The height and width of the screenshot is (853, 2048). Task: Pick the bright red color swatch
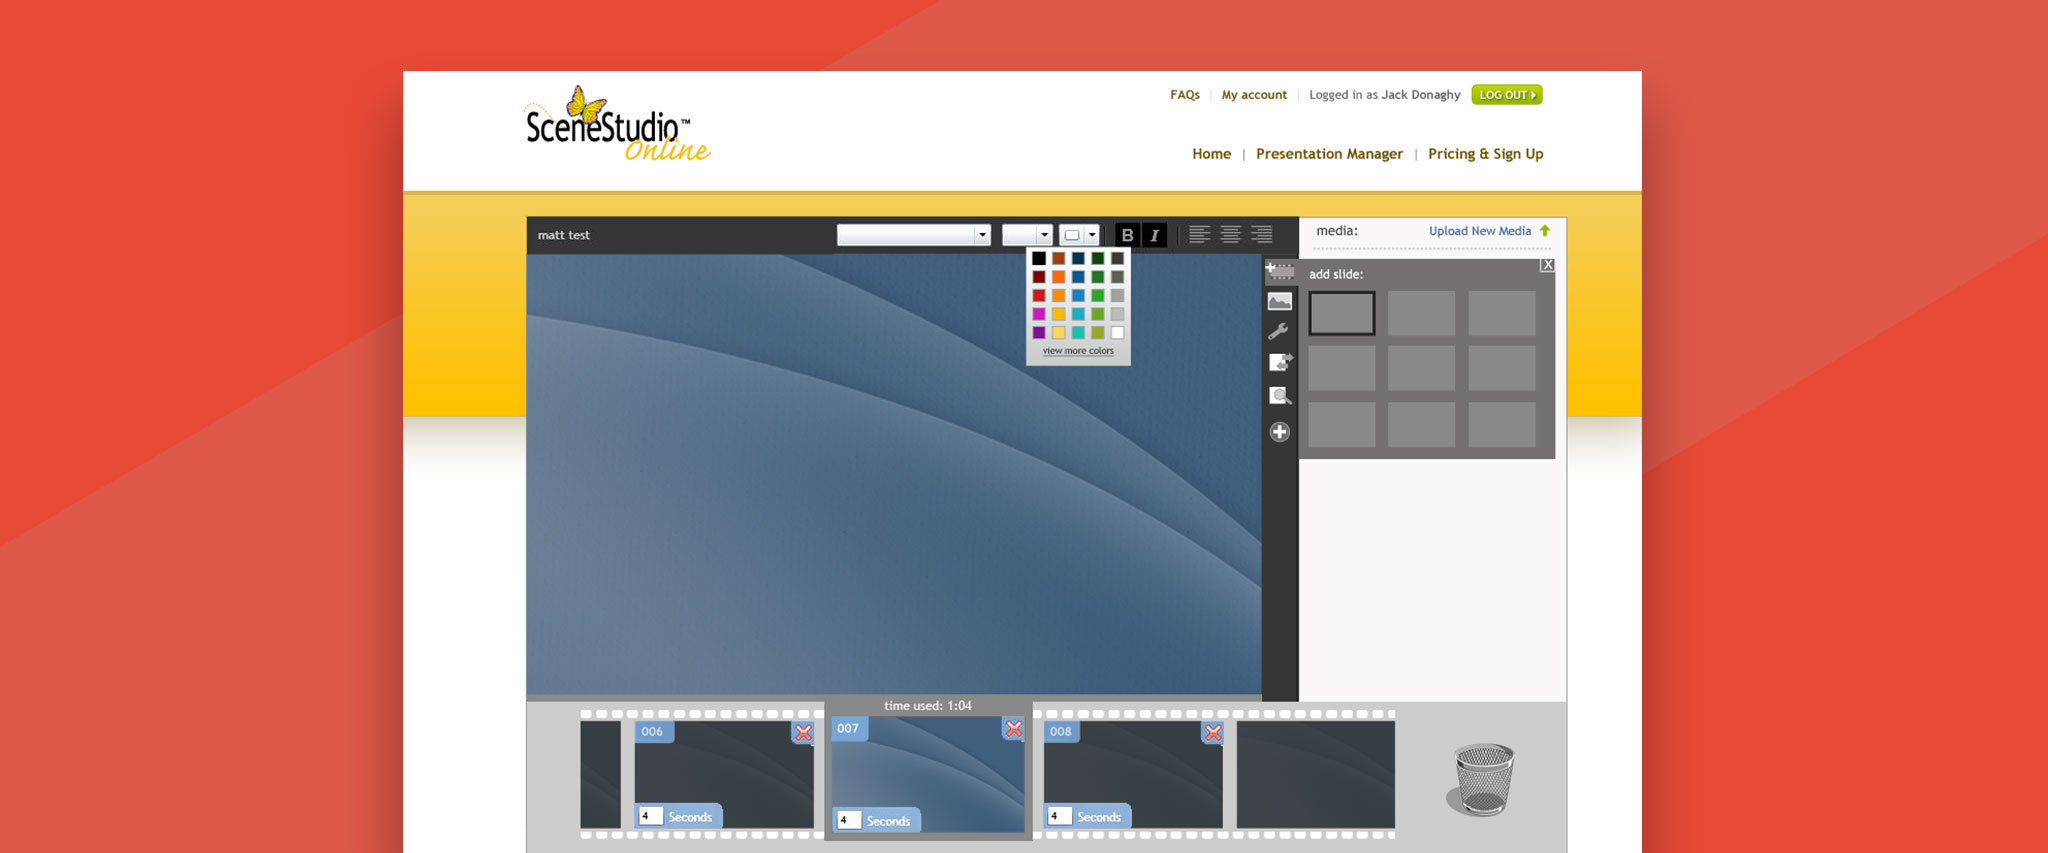pos(1039,295)
